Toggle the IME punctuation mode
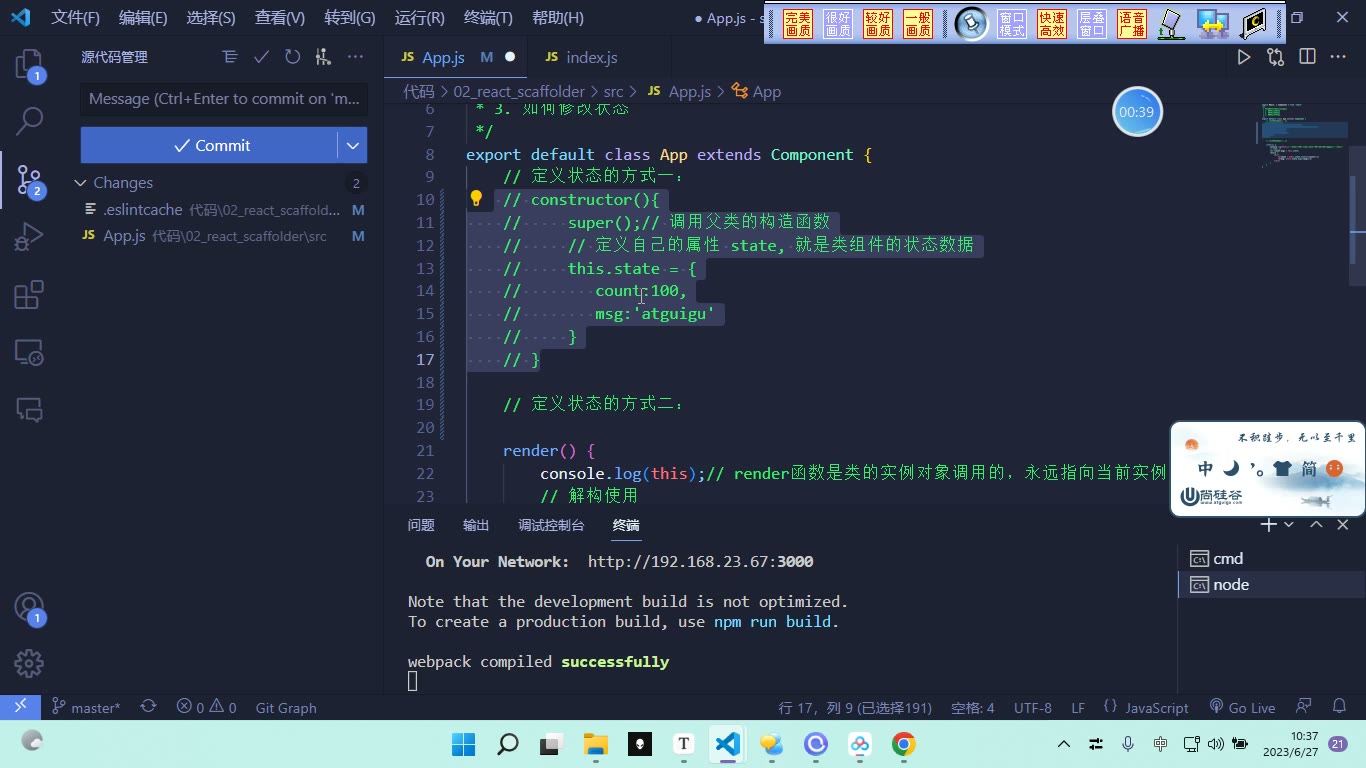Screen dimensions: 1366x768 point(1257,469)
